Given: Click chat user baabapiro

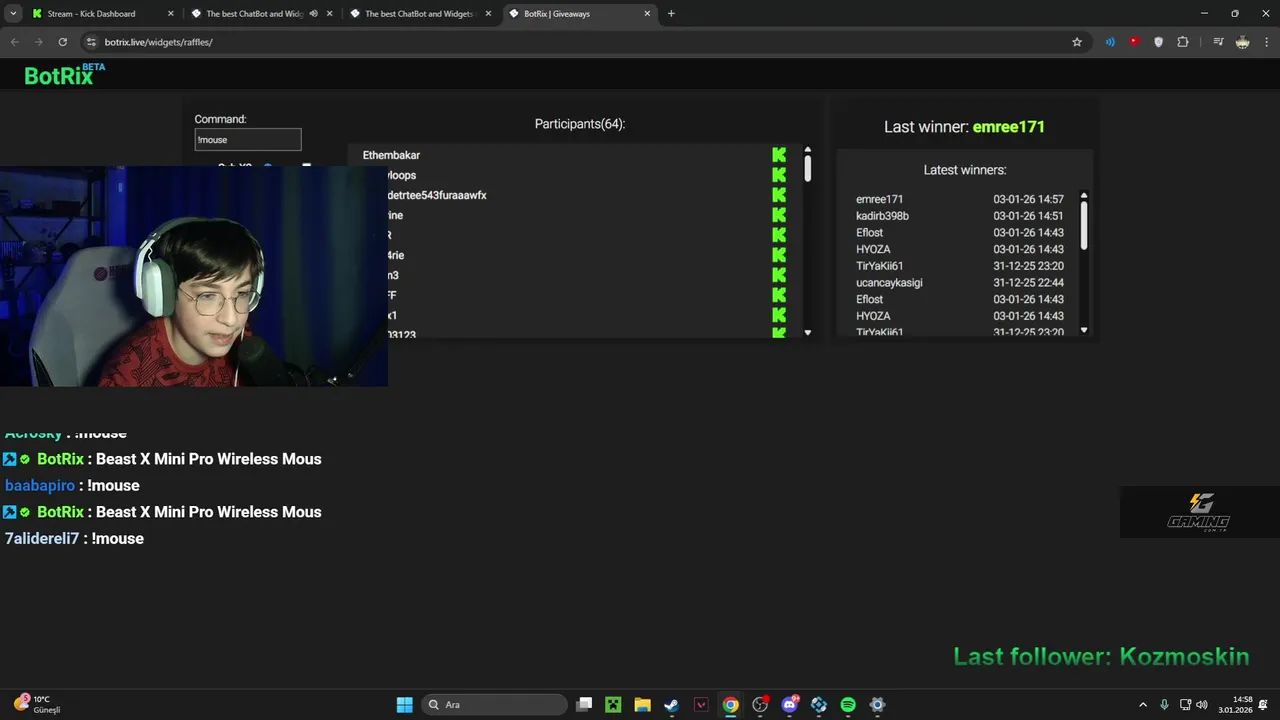Looking at the screenshot, I should pos(40,485).
